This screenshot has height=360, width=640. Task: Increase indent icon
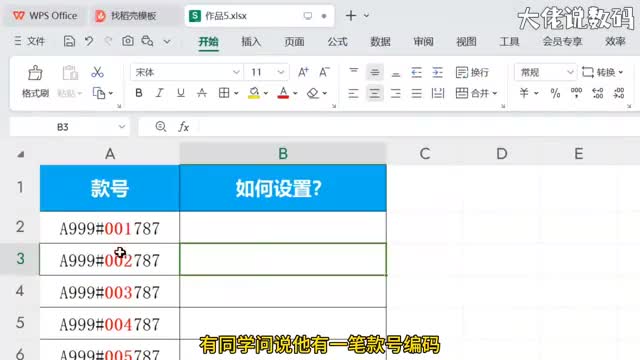click(x=438, y=72)
